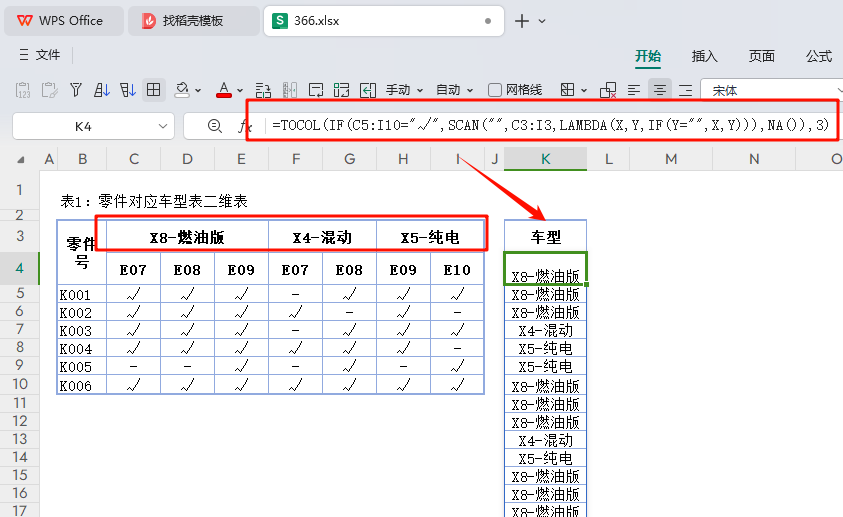
Task: Click the unsaved dot on 366.xlsx tab
Action: (488, 21)
